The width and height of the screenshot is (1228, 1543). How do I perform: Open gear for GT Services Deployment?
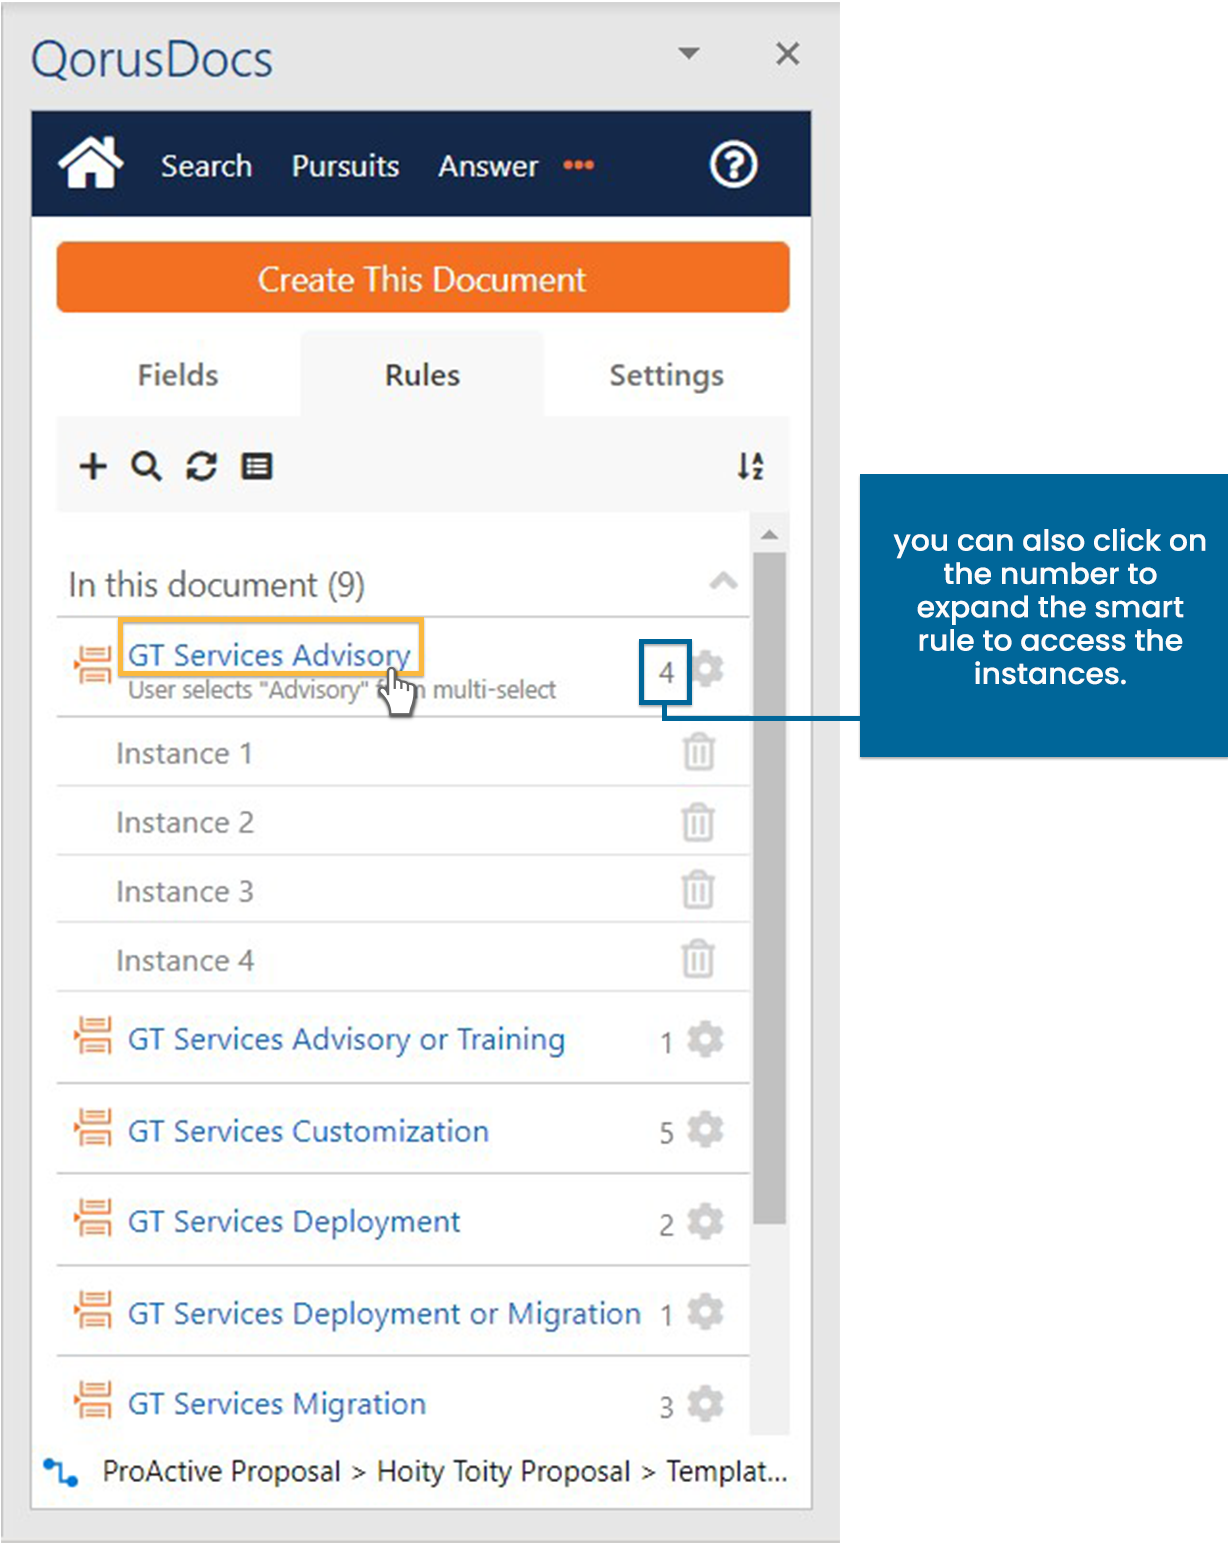click(706, 1221)
